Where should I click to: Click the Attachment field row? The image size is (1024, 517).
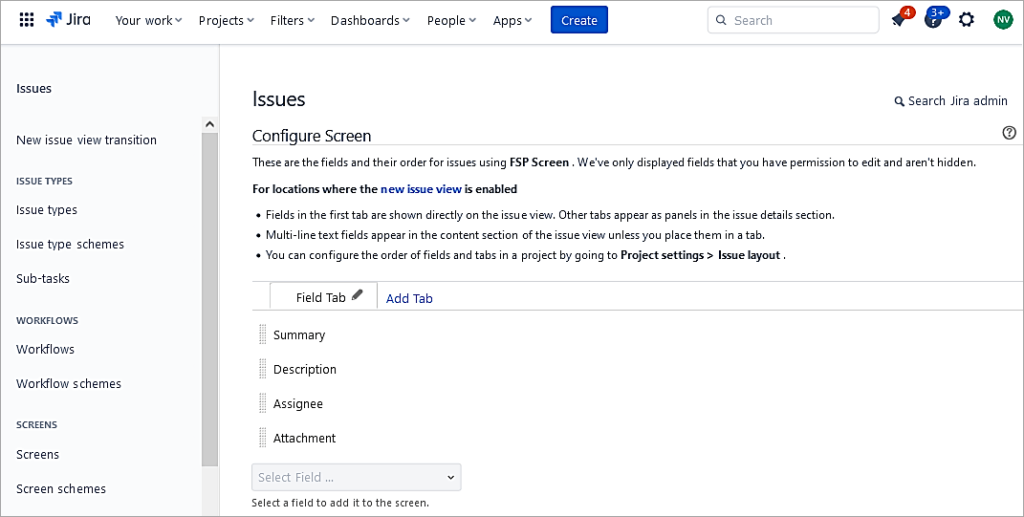(304, 438)
